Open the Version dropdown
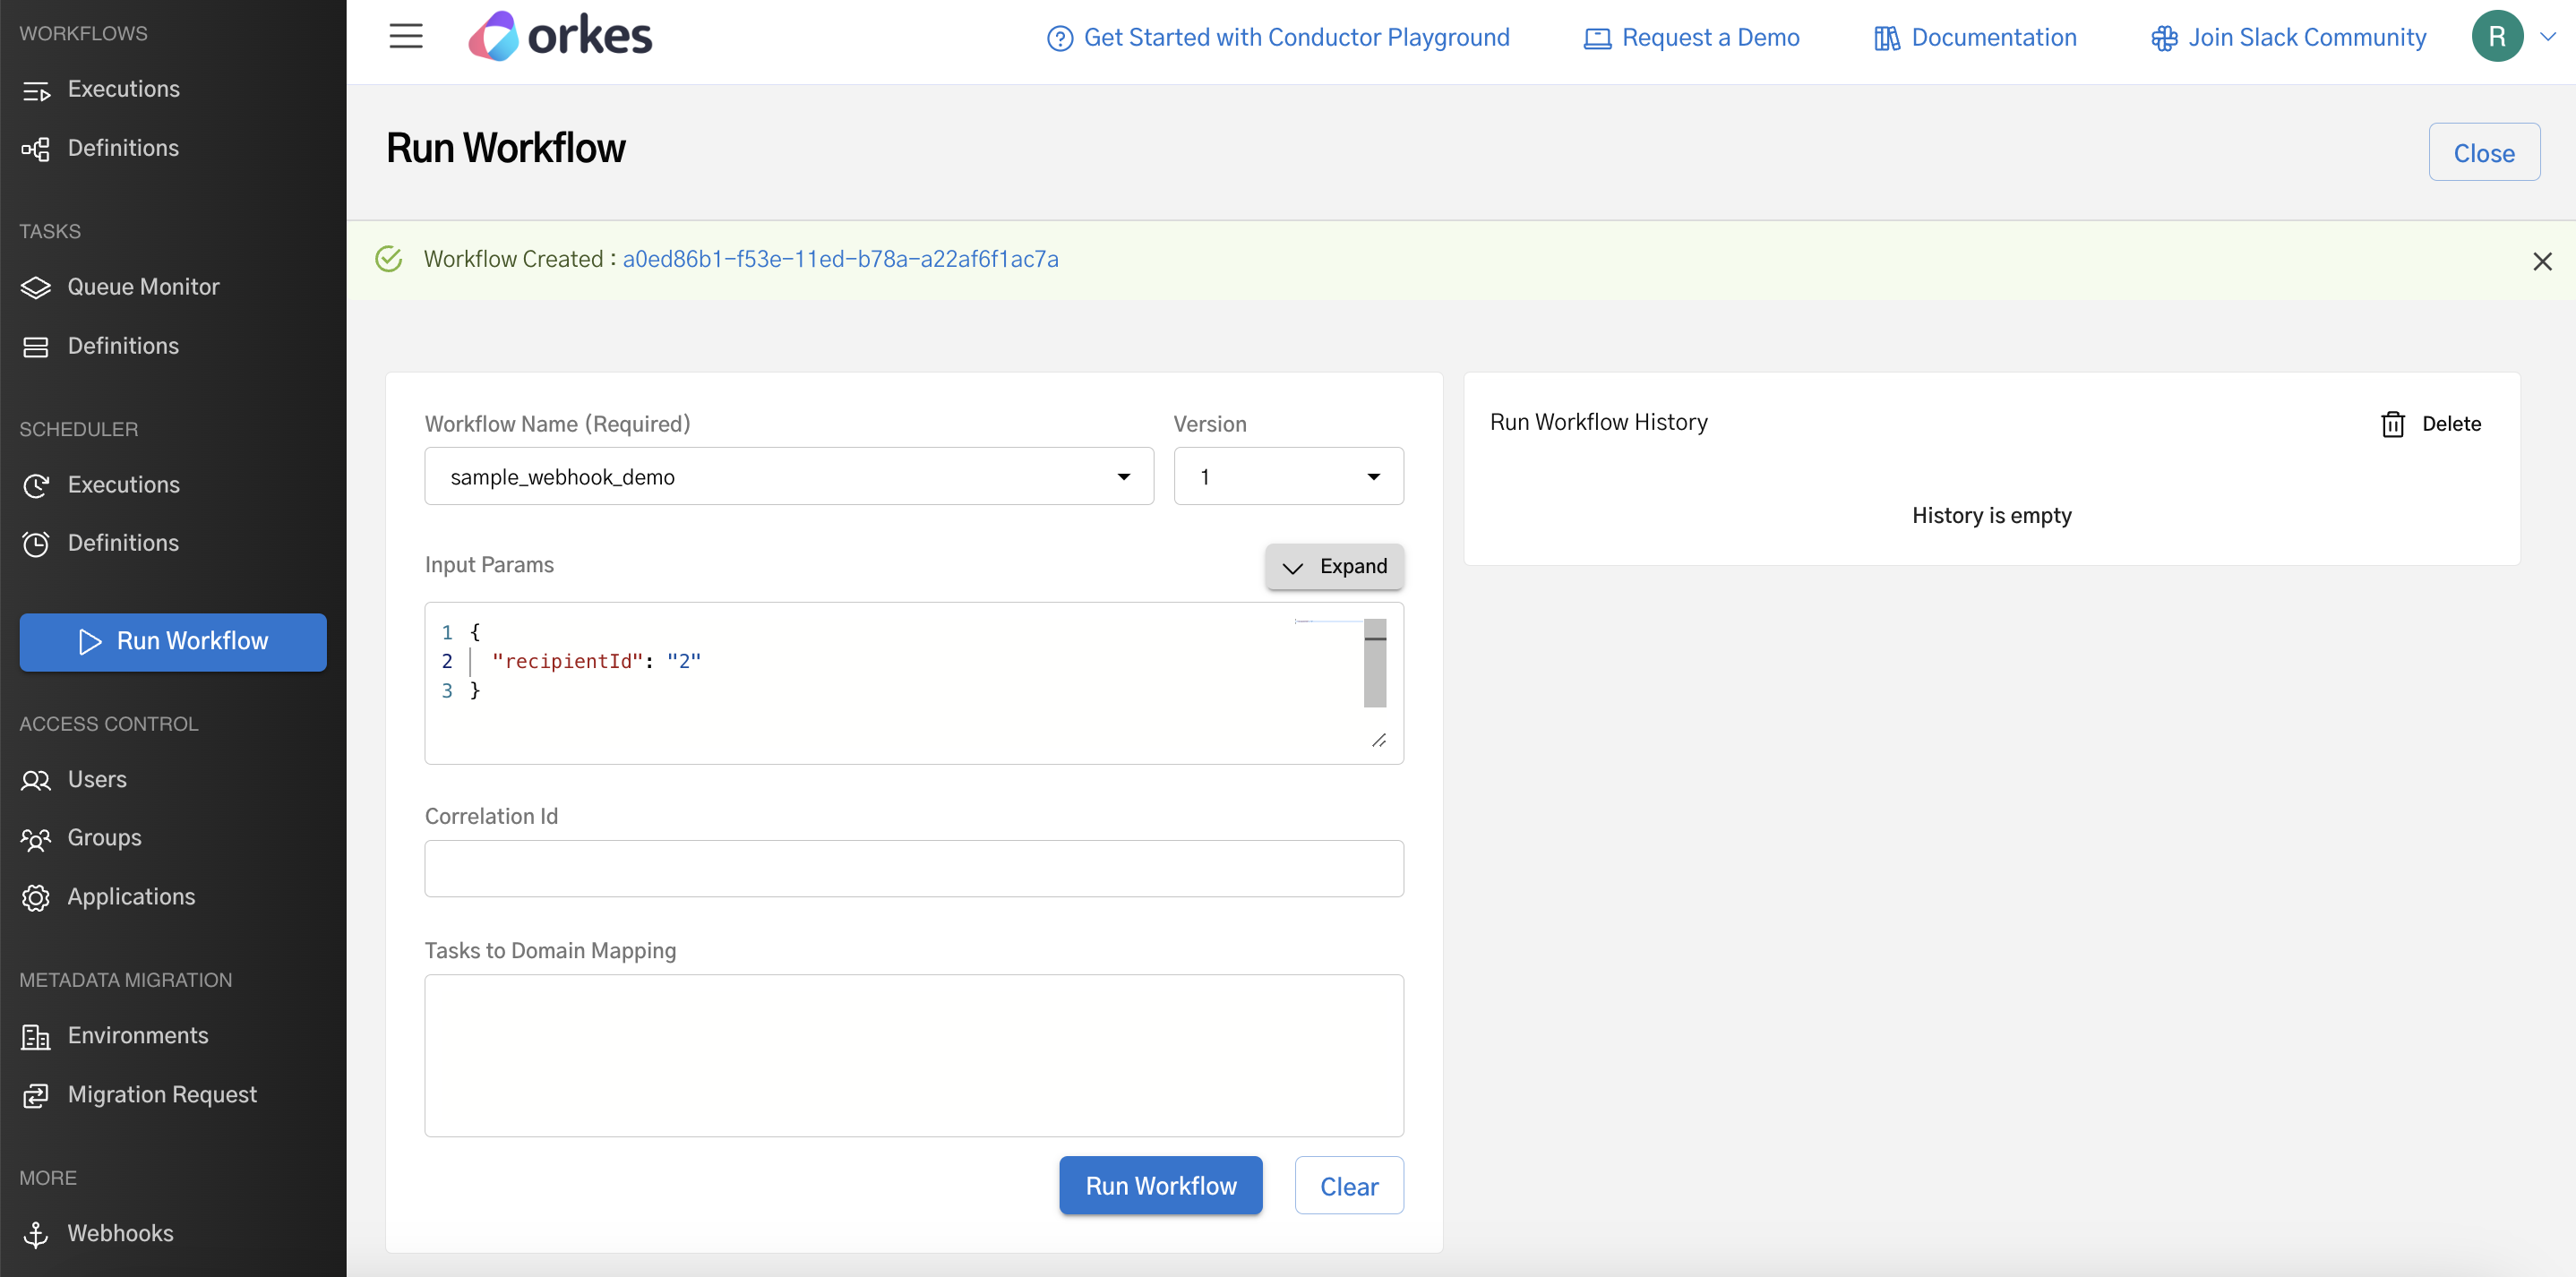Image resolution: width=2576 pixels, height=1277 pixels. pyautogui.click(x=1374, y=476)
